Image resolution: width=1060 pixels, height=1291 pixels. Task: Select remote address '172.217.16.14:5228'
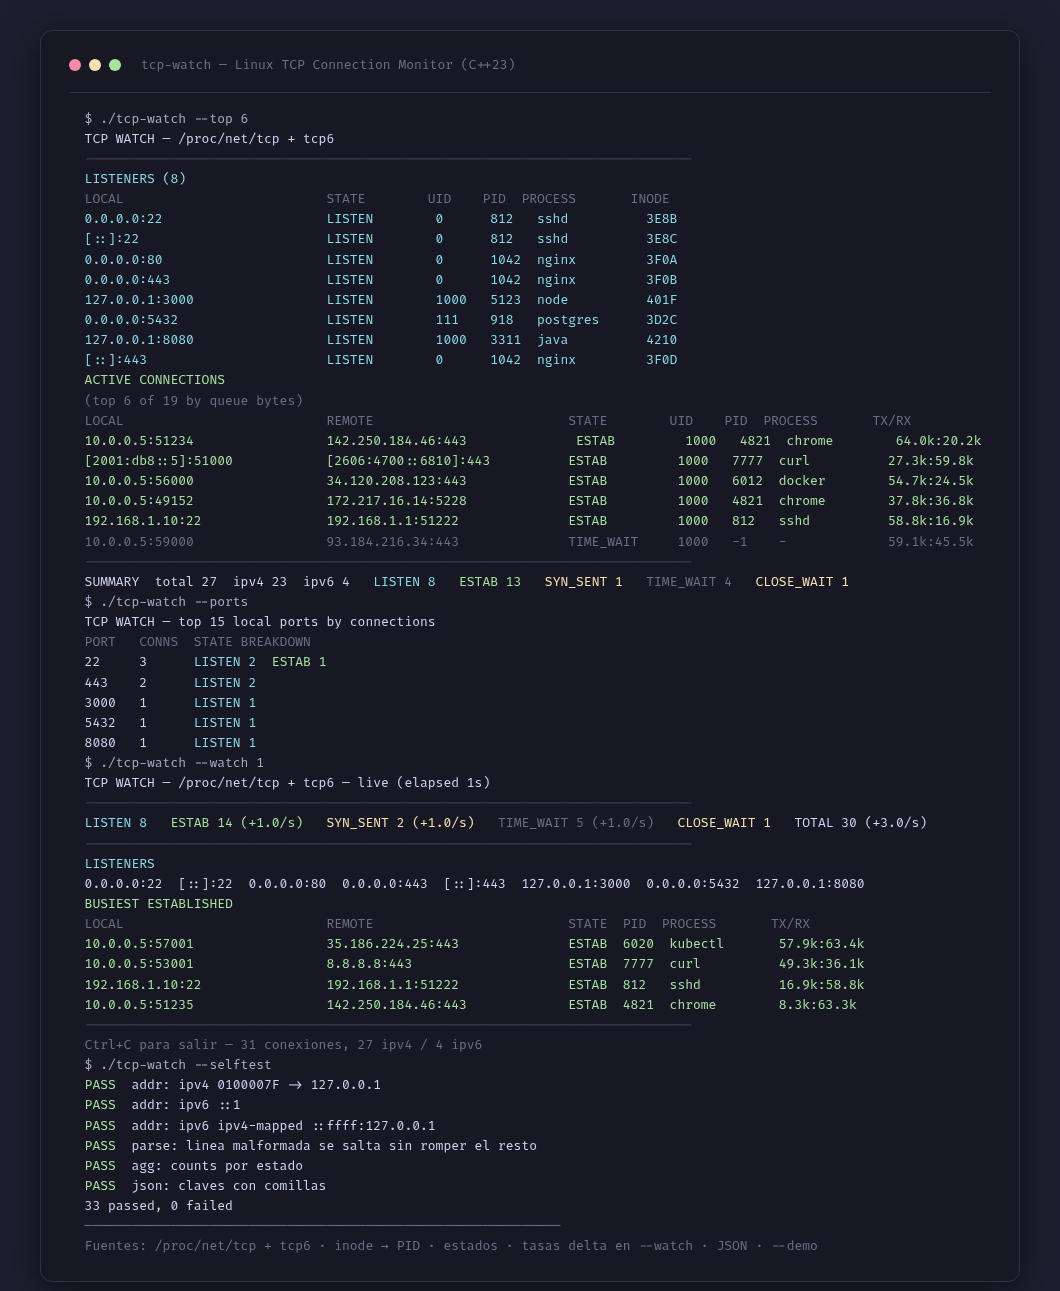(396, 501)
